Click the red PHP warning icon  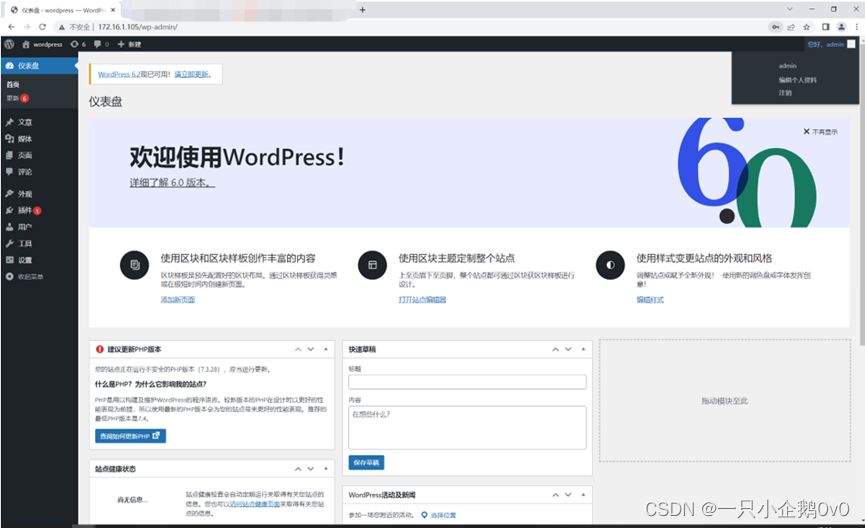click(100, 349)
